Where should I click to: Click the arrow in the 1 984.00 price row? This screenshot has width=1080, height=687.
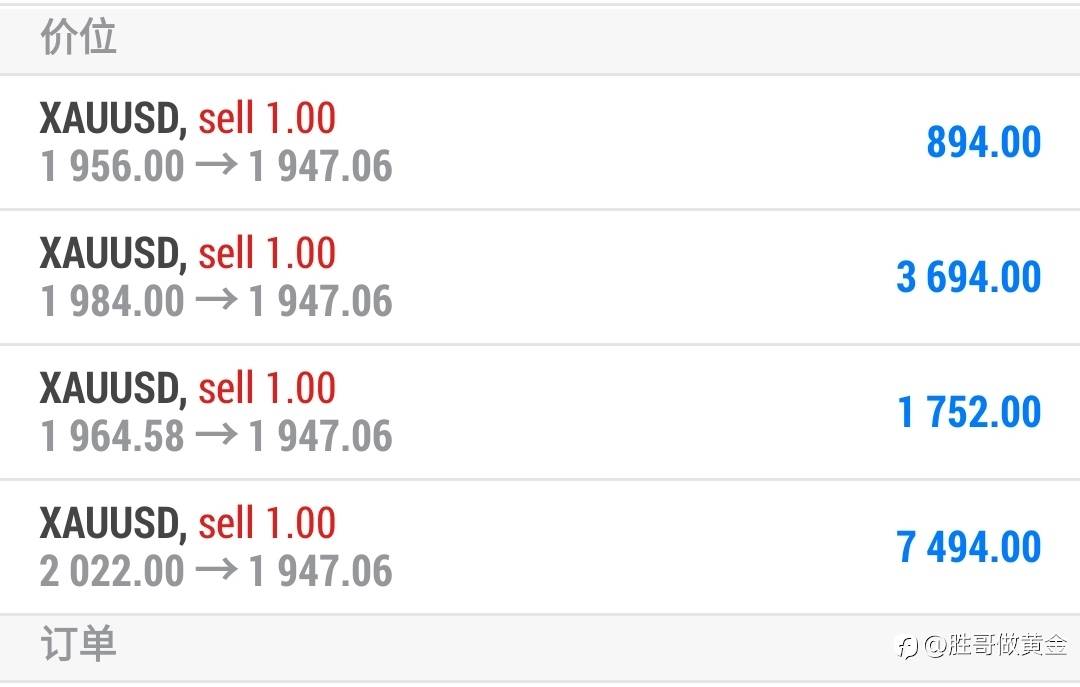point(217,300)
